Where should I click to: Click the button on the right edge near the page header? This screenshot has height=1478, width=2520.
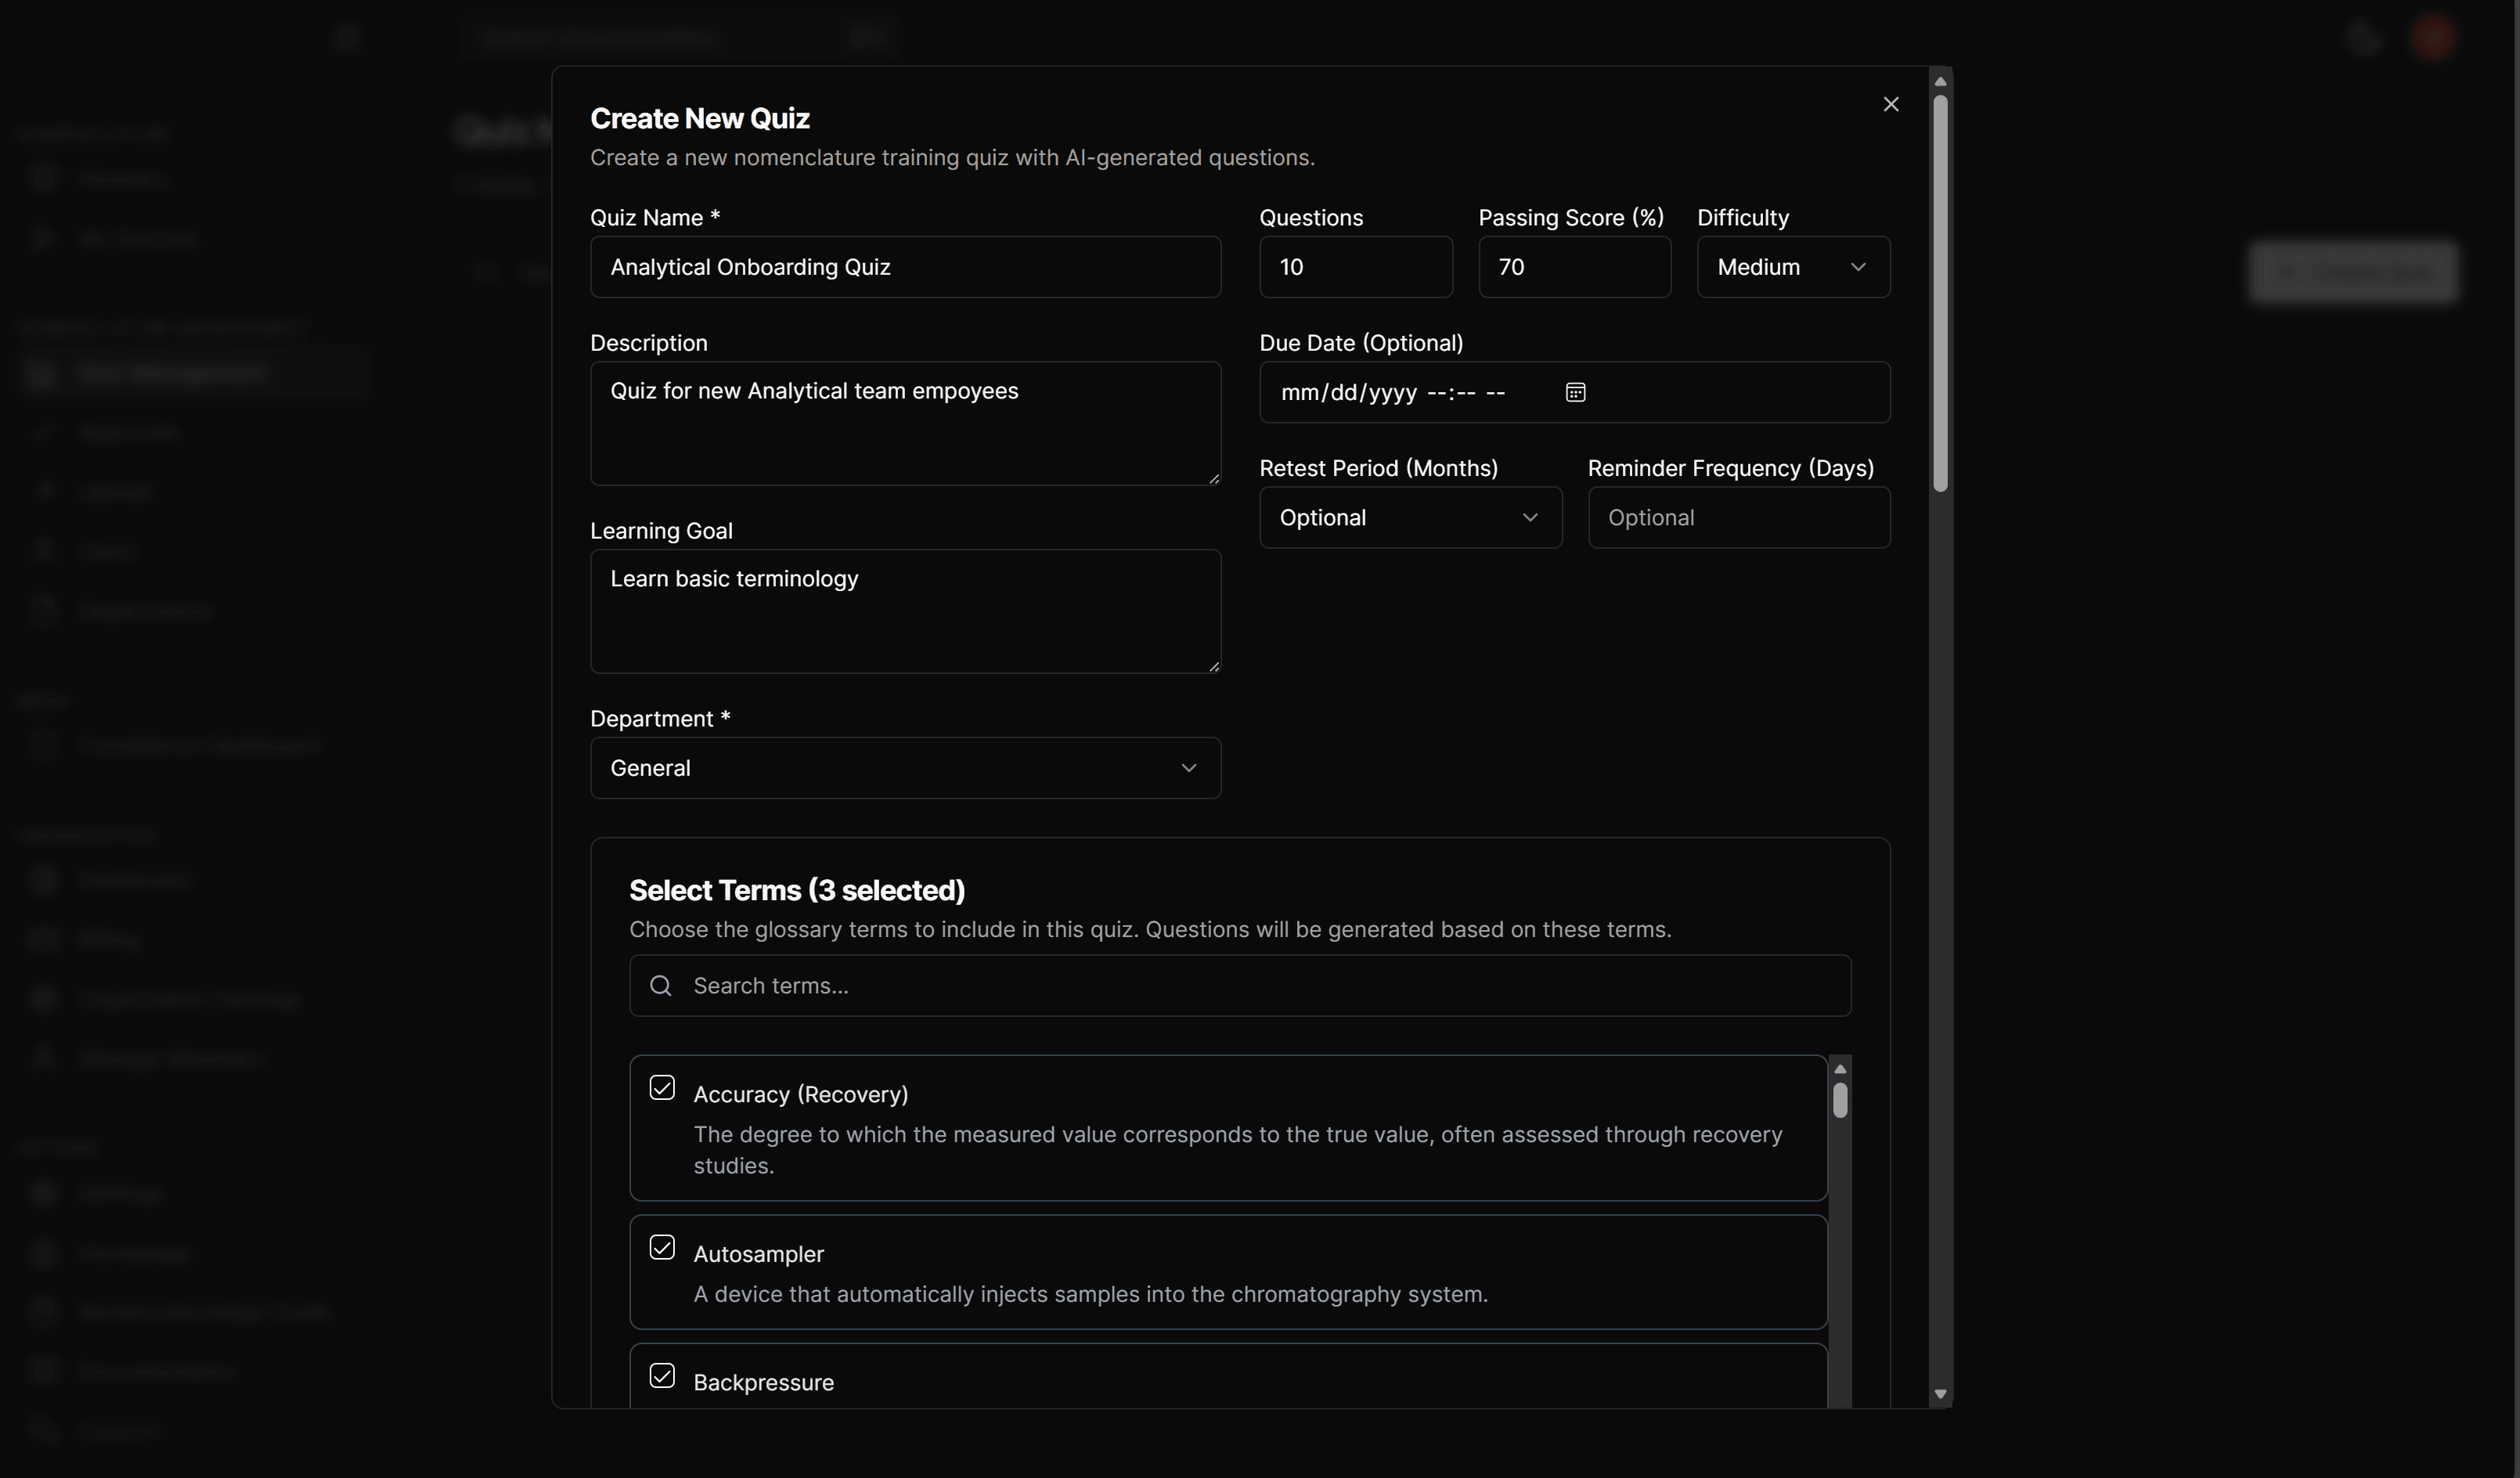2354,272
